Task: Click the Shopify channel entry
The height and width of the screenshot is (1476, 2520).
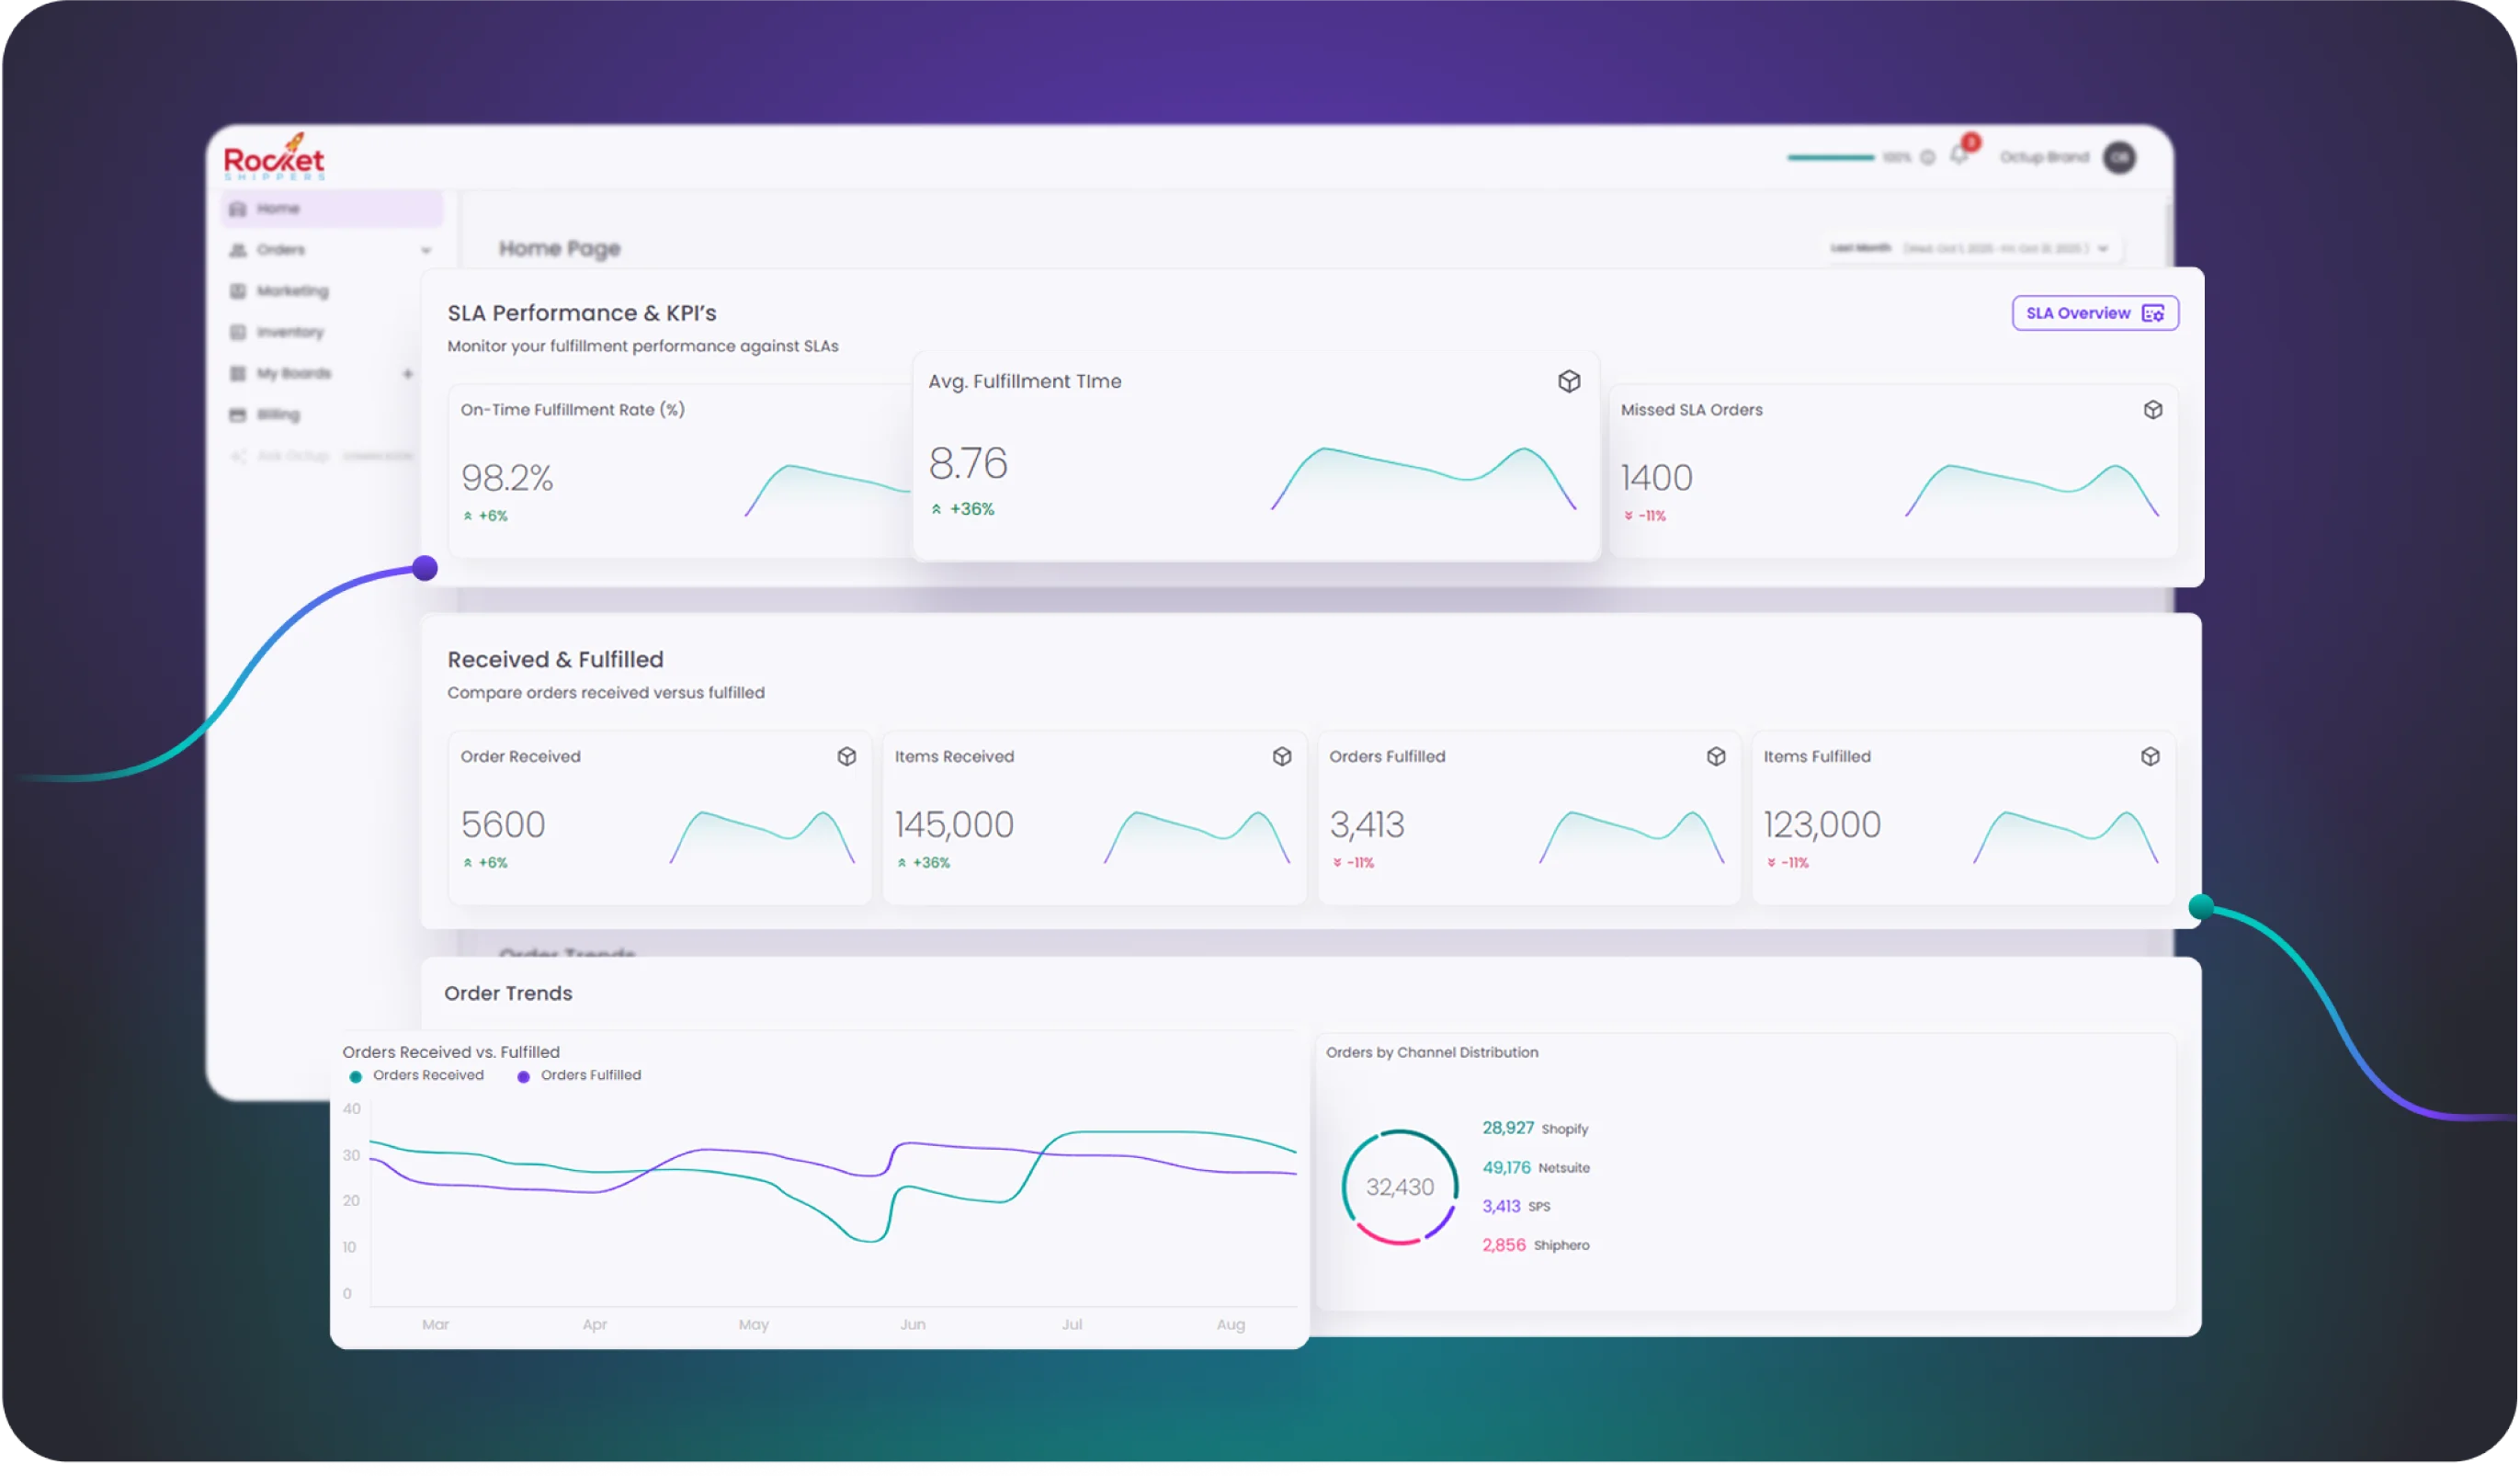Action: click(1535, 1129)
